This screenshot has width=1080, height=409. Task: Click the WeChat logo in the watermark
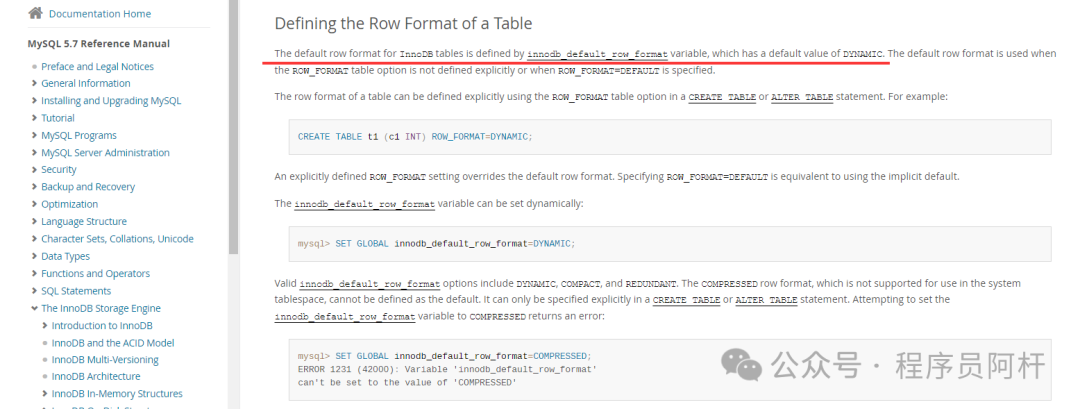point(745,365)
